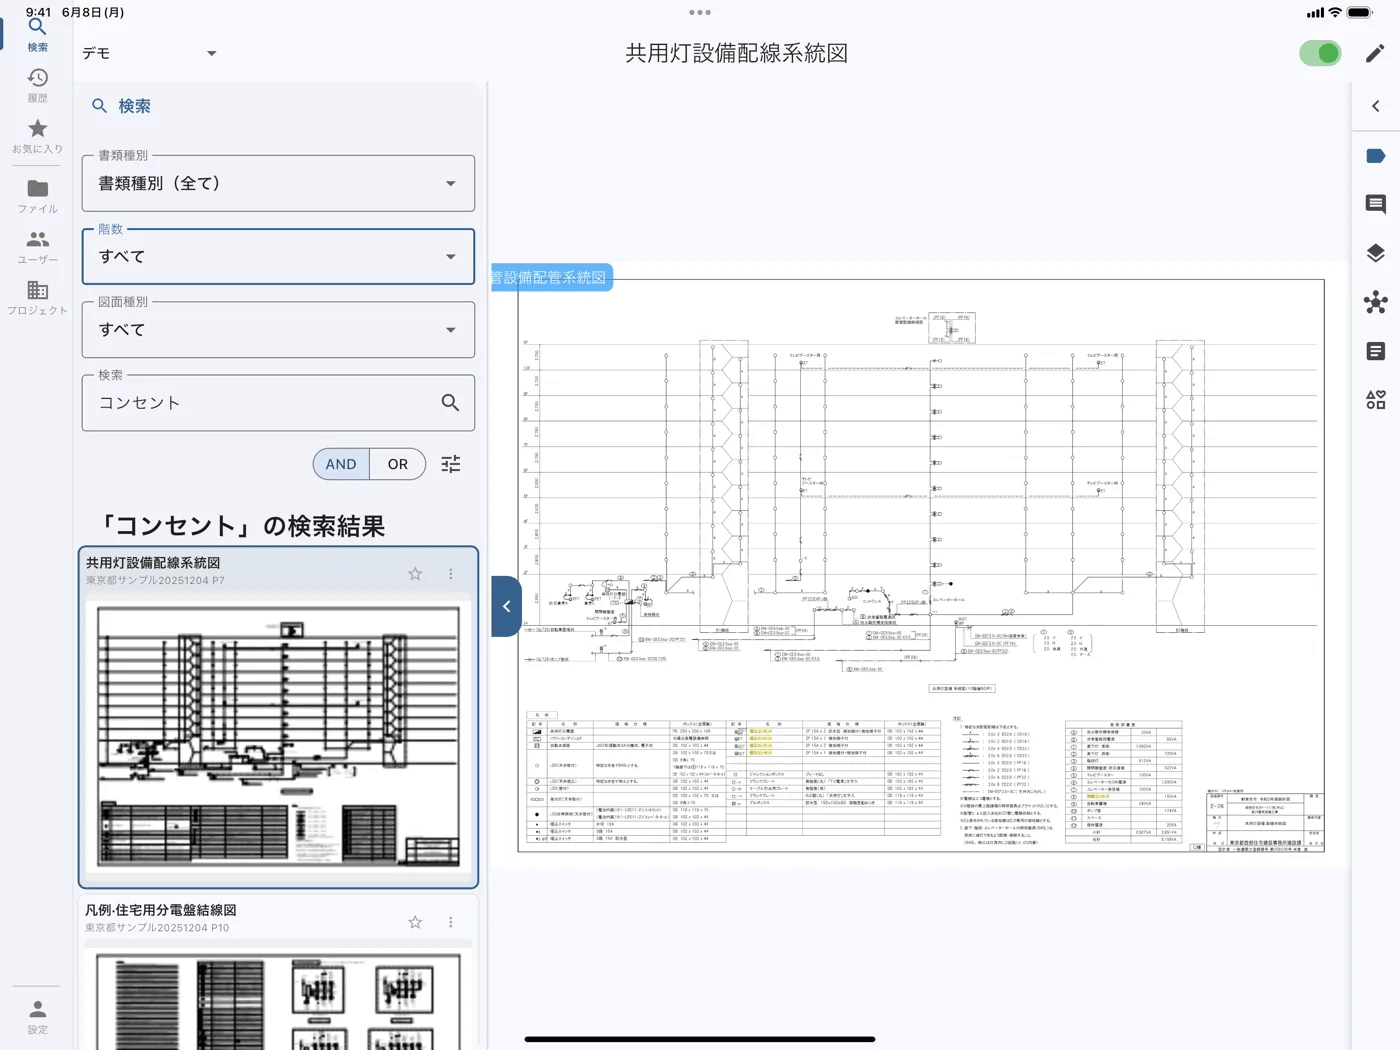Open the document notes tool in right panel

pos(1376,351)
